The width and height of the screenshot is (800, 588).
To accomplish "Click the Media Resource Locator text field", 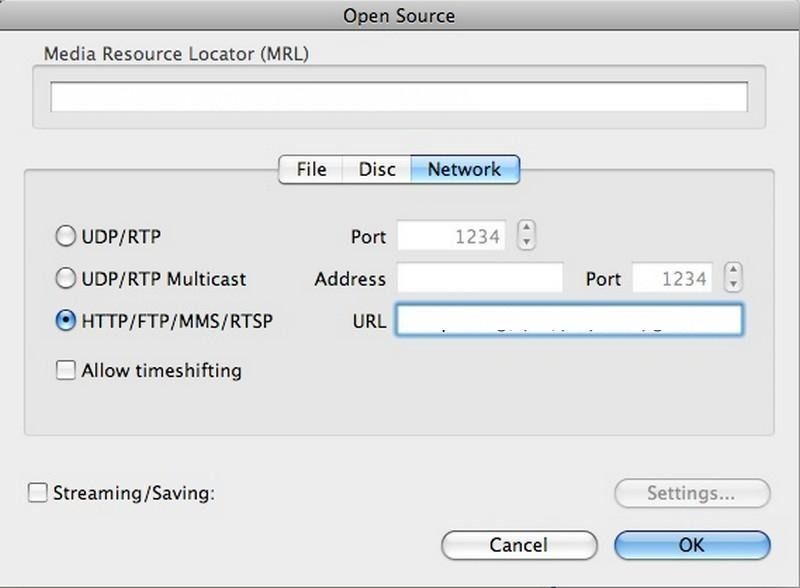I will tap(399, 97).
